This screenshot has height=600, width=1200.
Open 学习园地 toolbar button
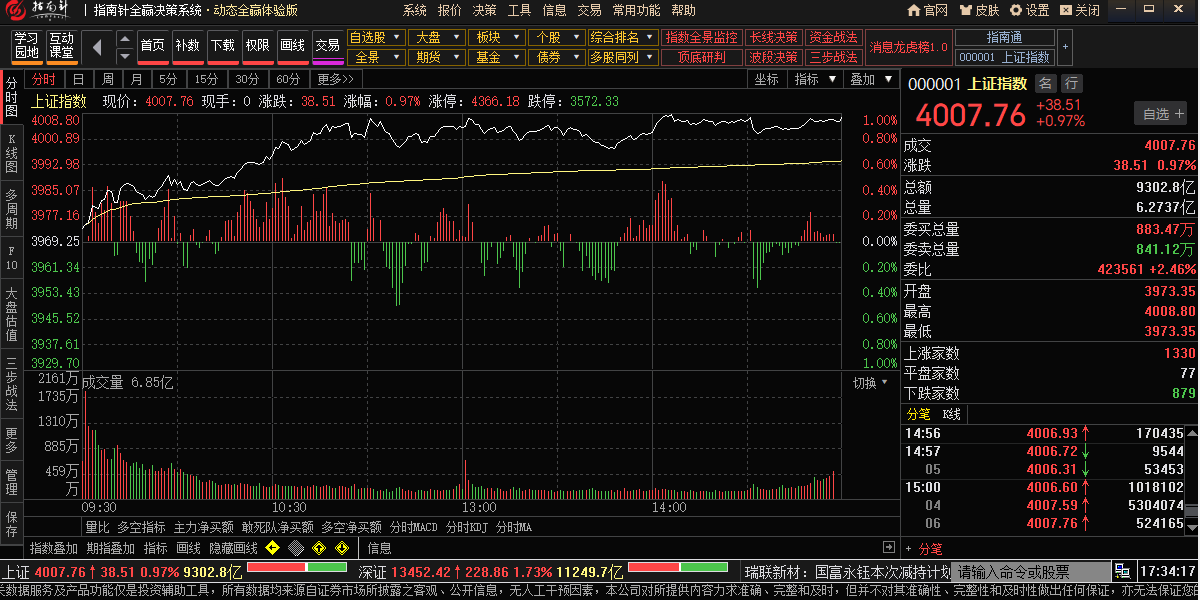click(x=26, y=46)
